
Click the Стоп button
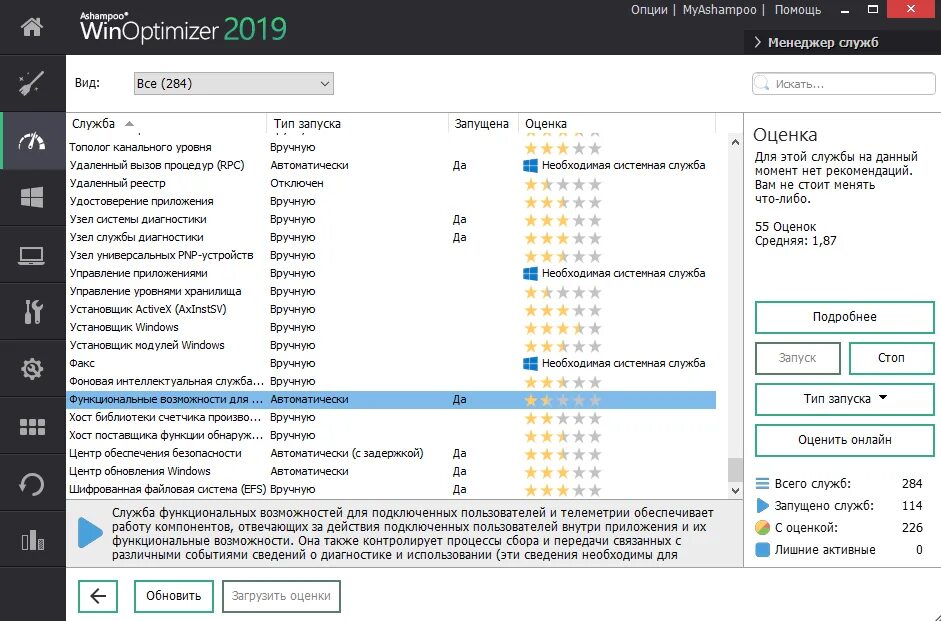click(x=891, y=358)
